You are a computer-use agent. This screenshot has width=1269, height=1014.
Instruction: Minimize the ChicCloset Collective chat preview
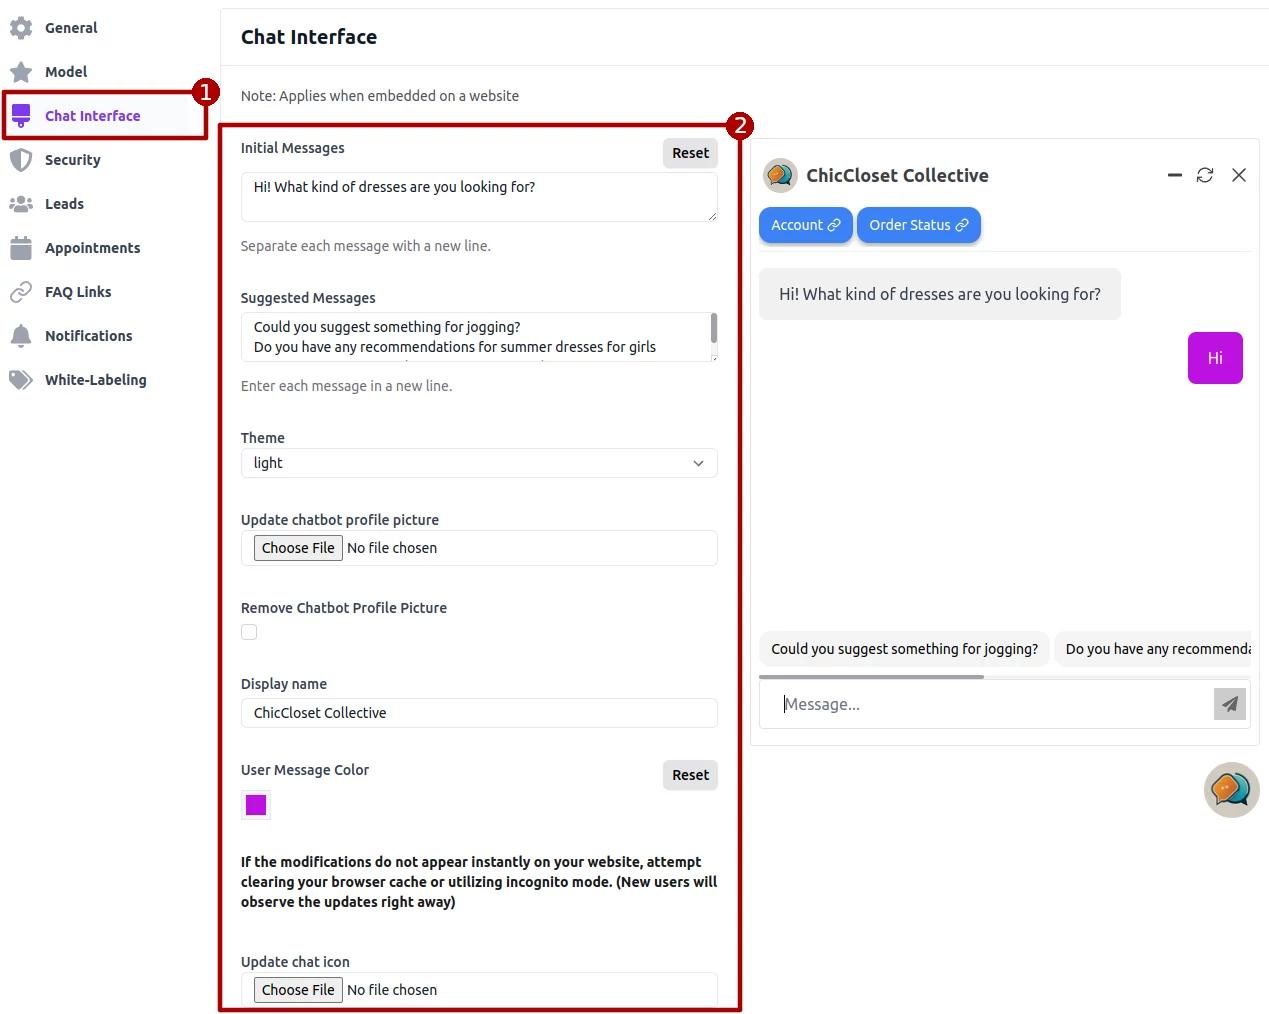(1175, 175)
